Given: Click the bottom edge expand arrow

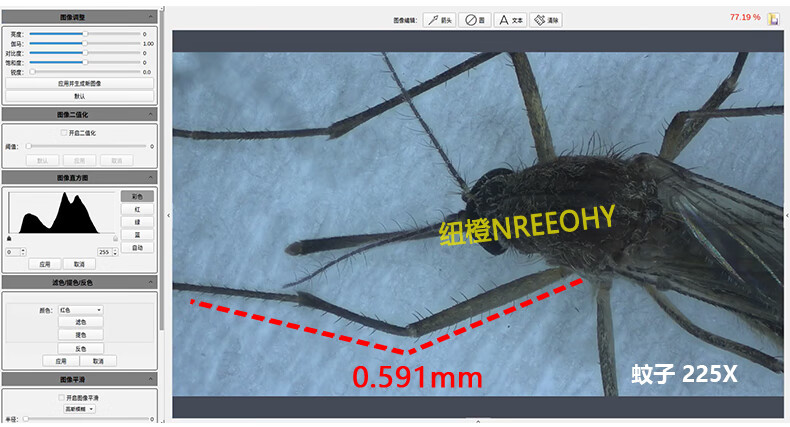Looking at the screenshot, I should tap(478, 421).
